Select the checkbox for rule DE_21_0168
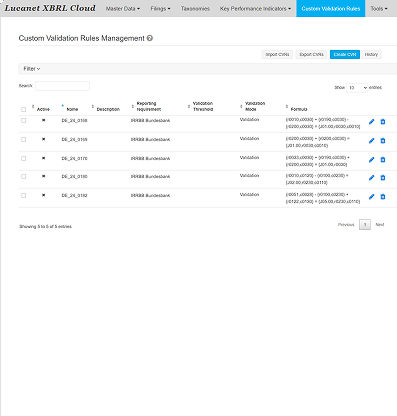 tap(23, 120)
